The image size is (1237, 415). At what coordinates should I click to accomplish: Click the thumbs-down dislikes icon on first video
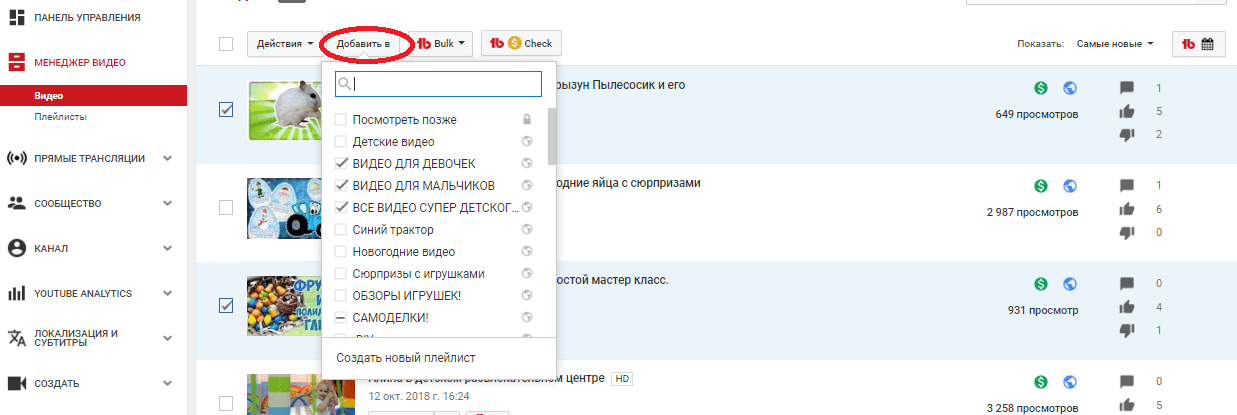(1127, 134)
